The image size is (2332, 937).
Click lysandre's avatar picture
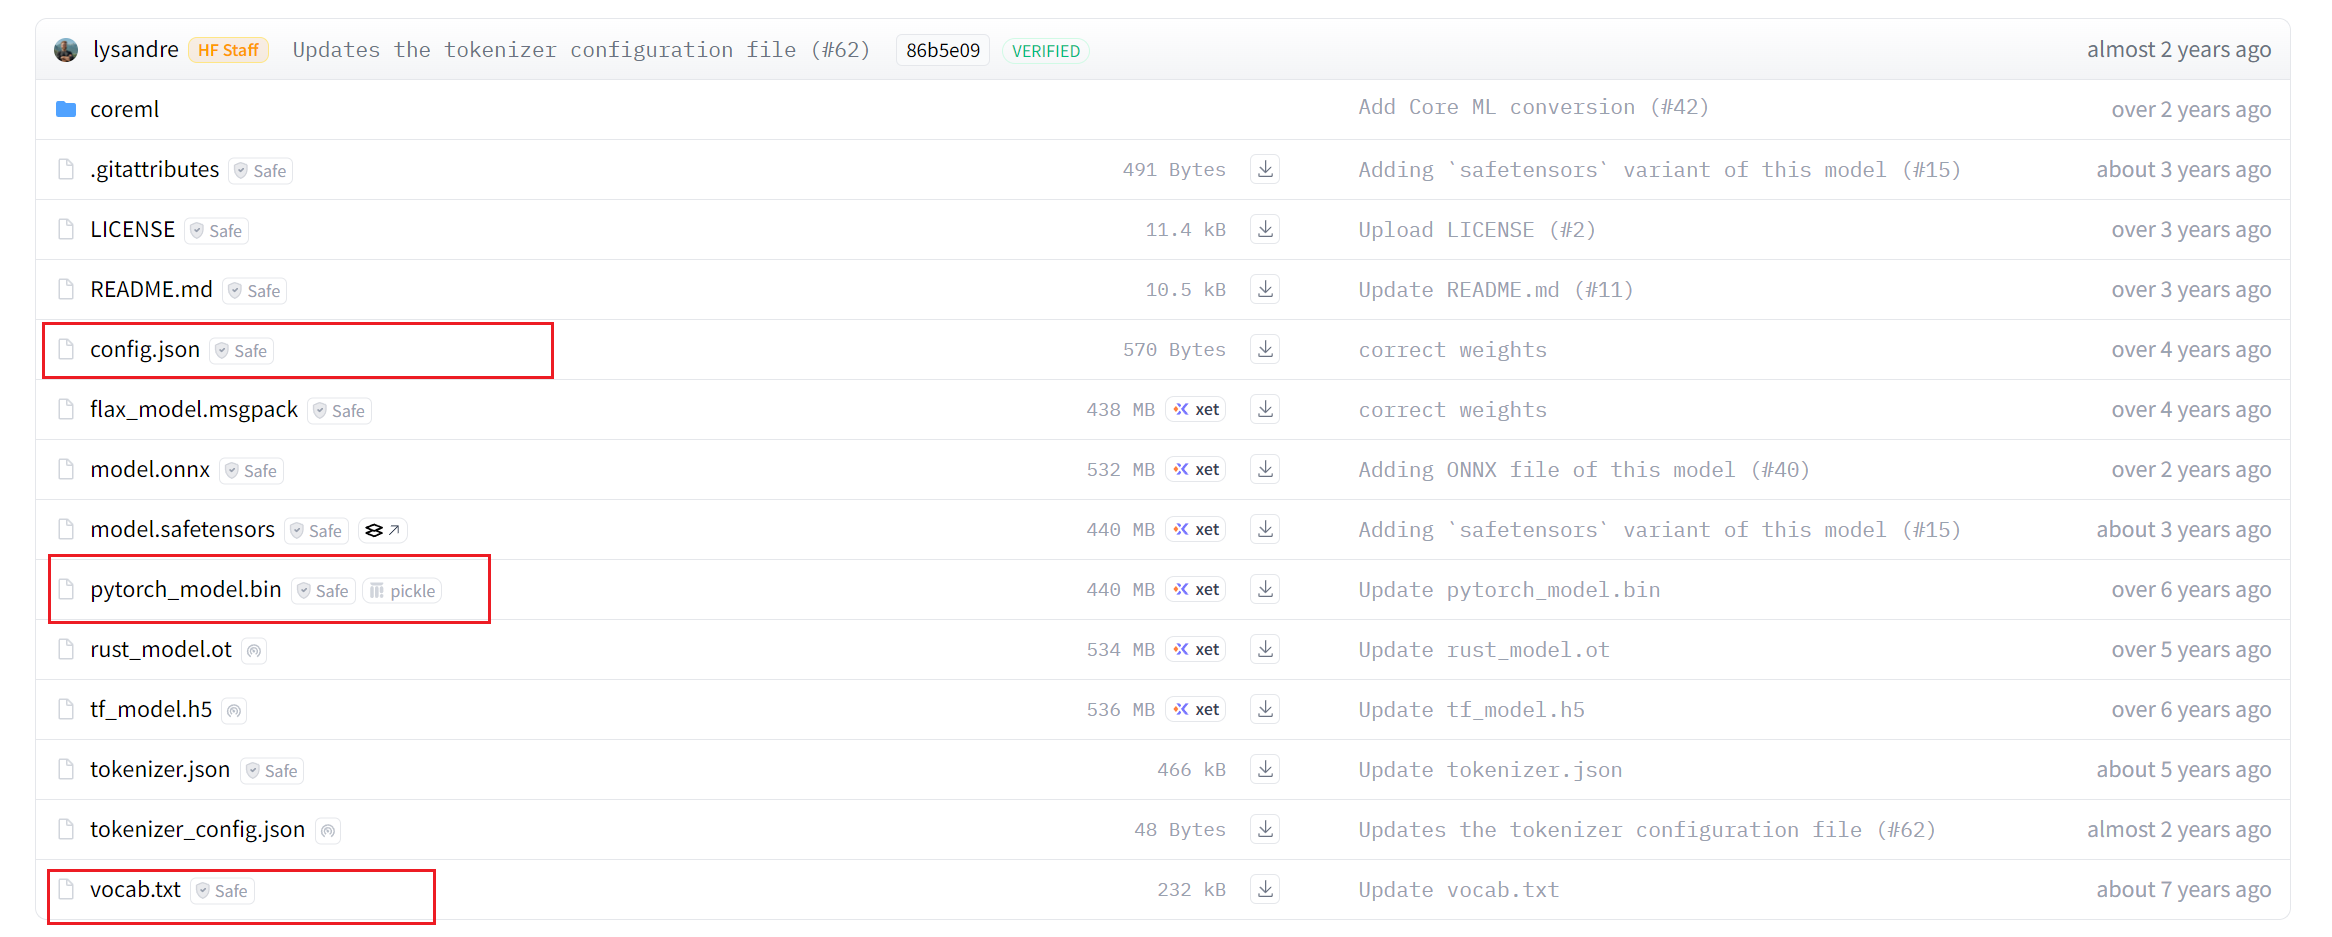tap(65, 49)
